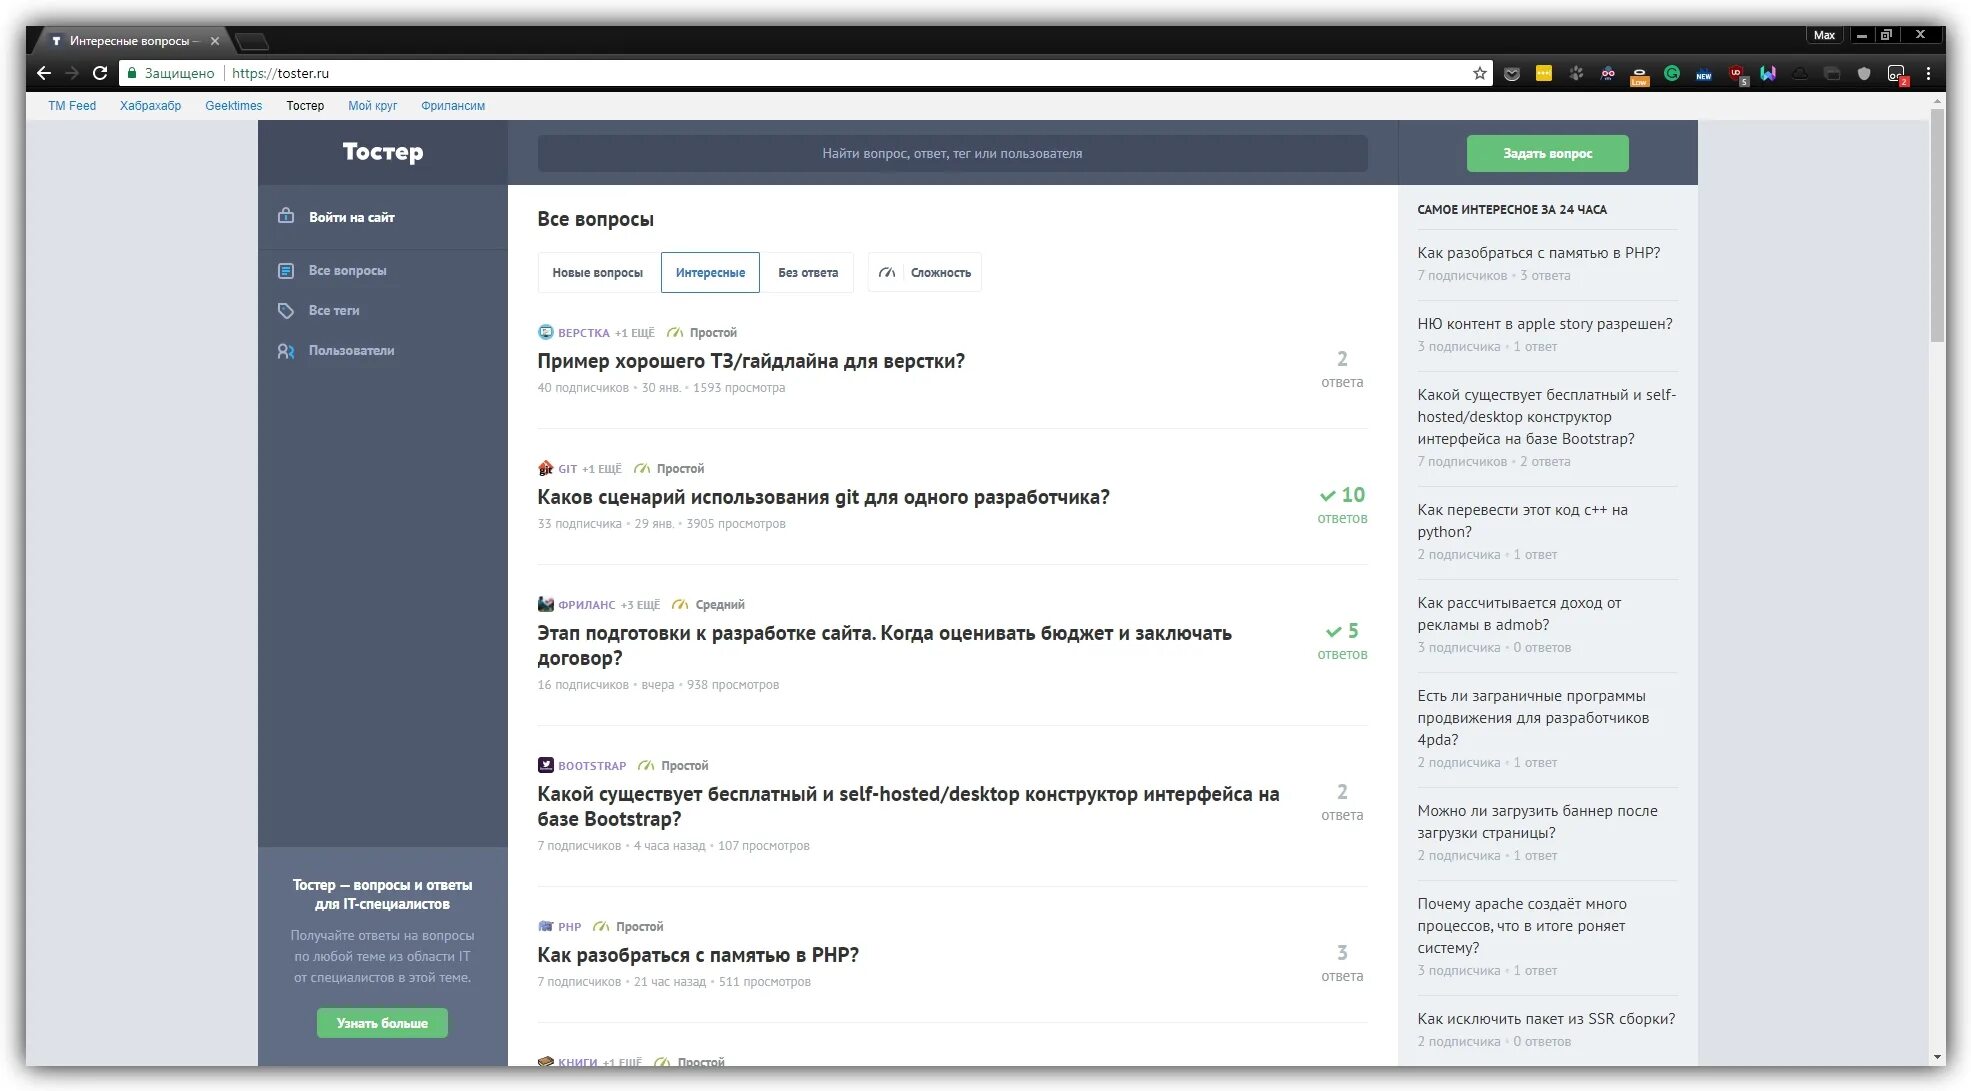The height and width of the screenshot is (1091, 1971).
Task: Open question Каков сценарий использования git
Action: [823, 497]
